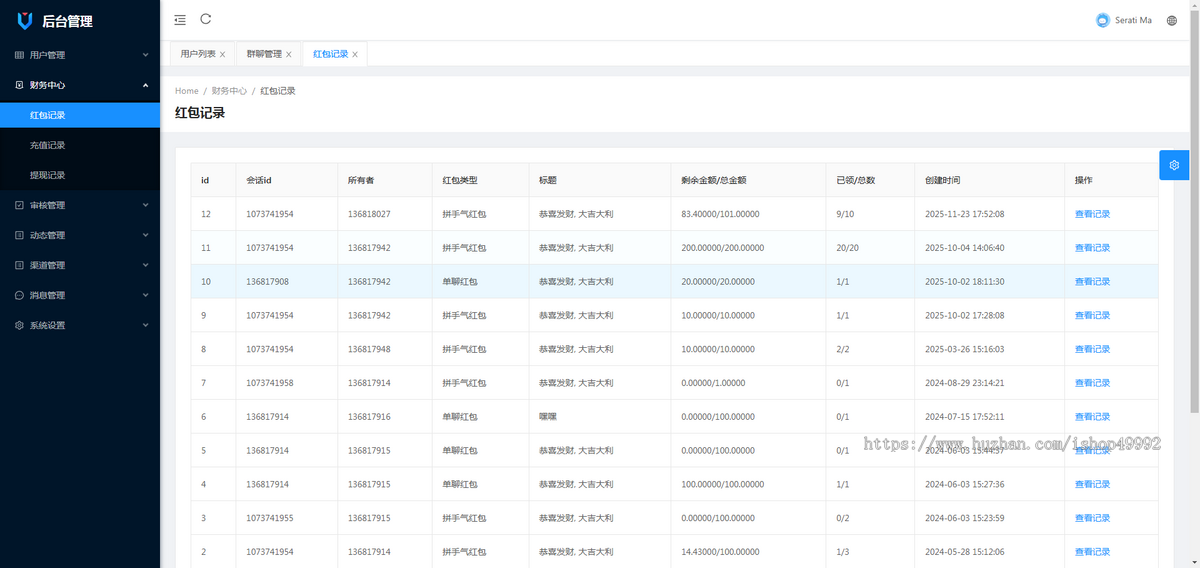The height and width of the screenshot is (568, 1200).
Task: Select session id 1073741955
Action: click(x=270, y=518)
